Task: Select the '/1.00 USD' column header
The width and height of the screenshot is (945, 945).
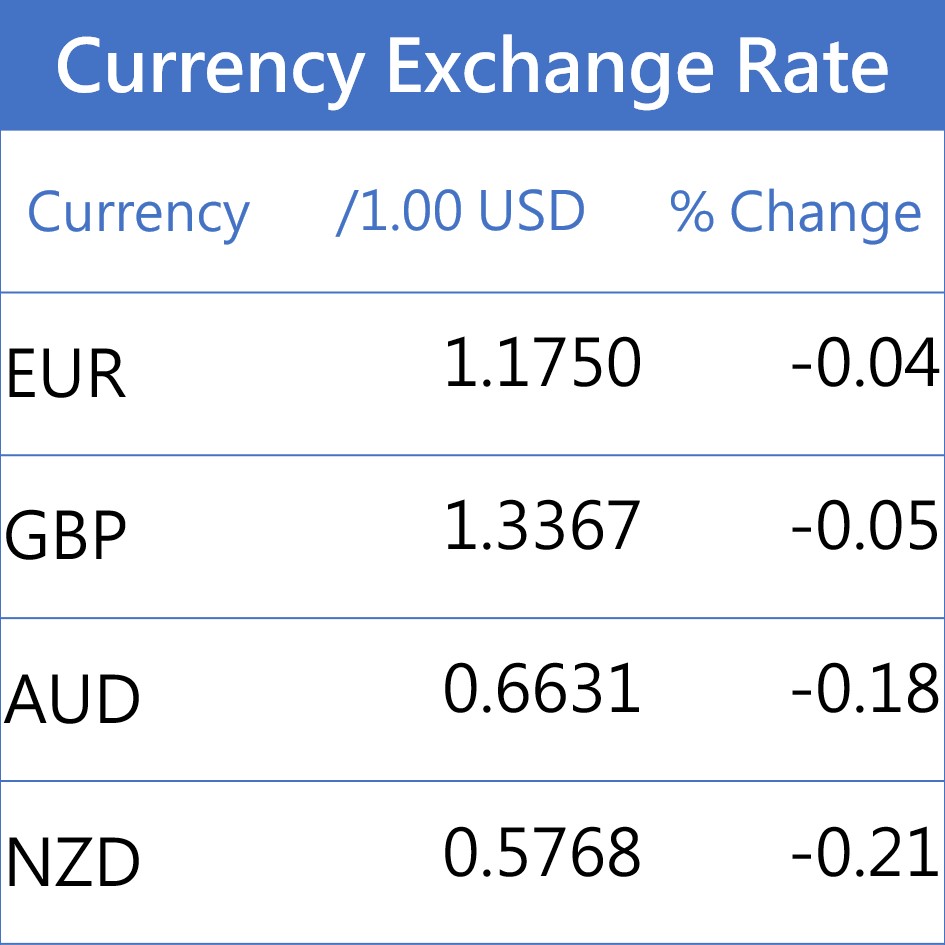Action: coord(461,211)
